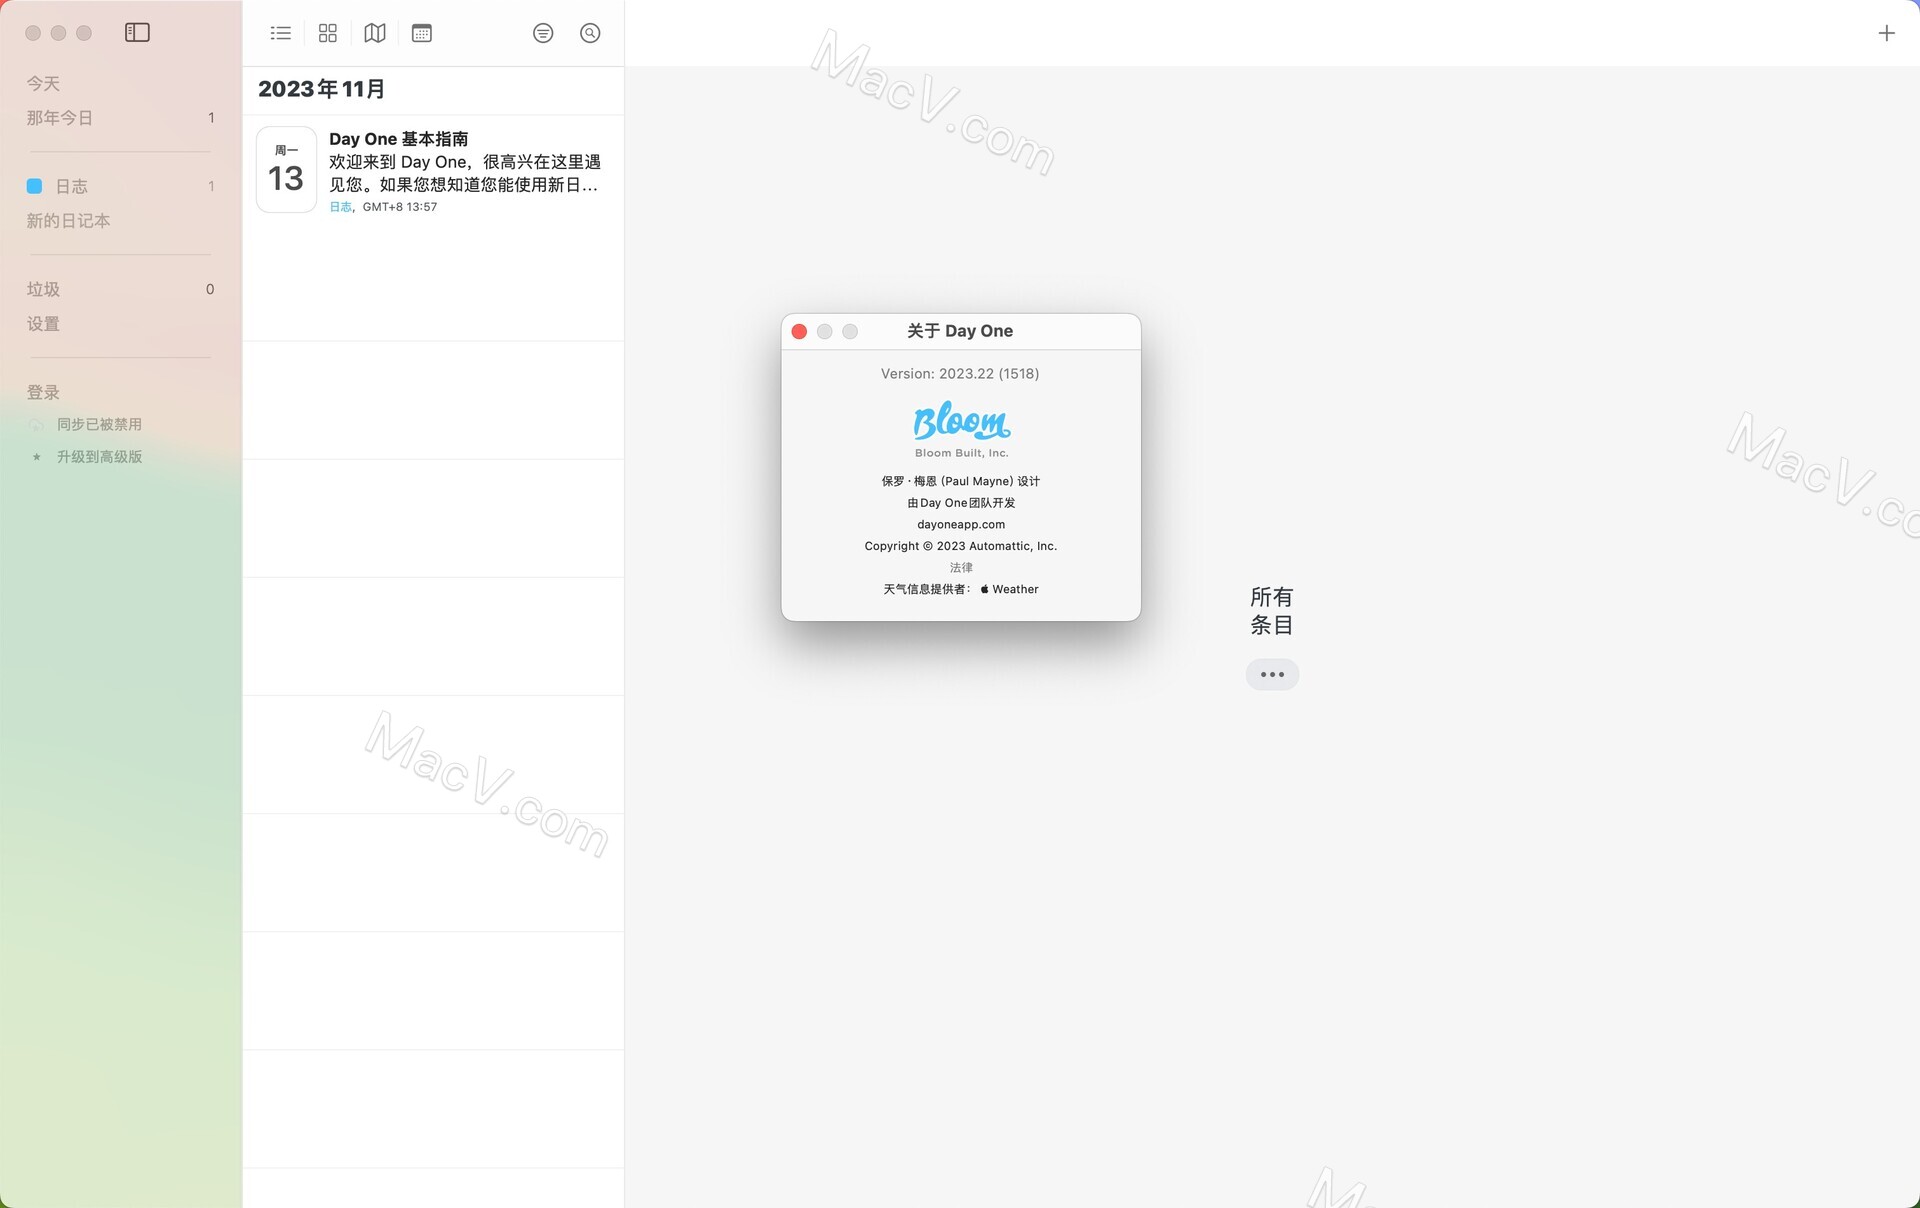Click the Apple Weather attribution
The width and height of the screenshot is (1920, 1208).
[1009, 589]
